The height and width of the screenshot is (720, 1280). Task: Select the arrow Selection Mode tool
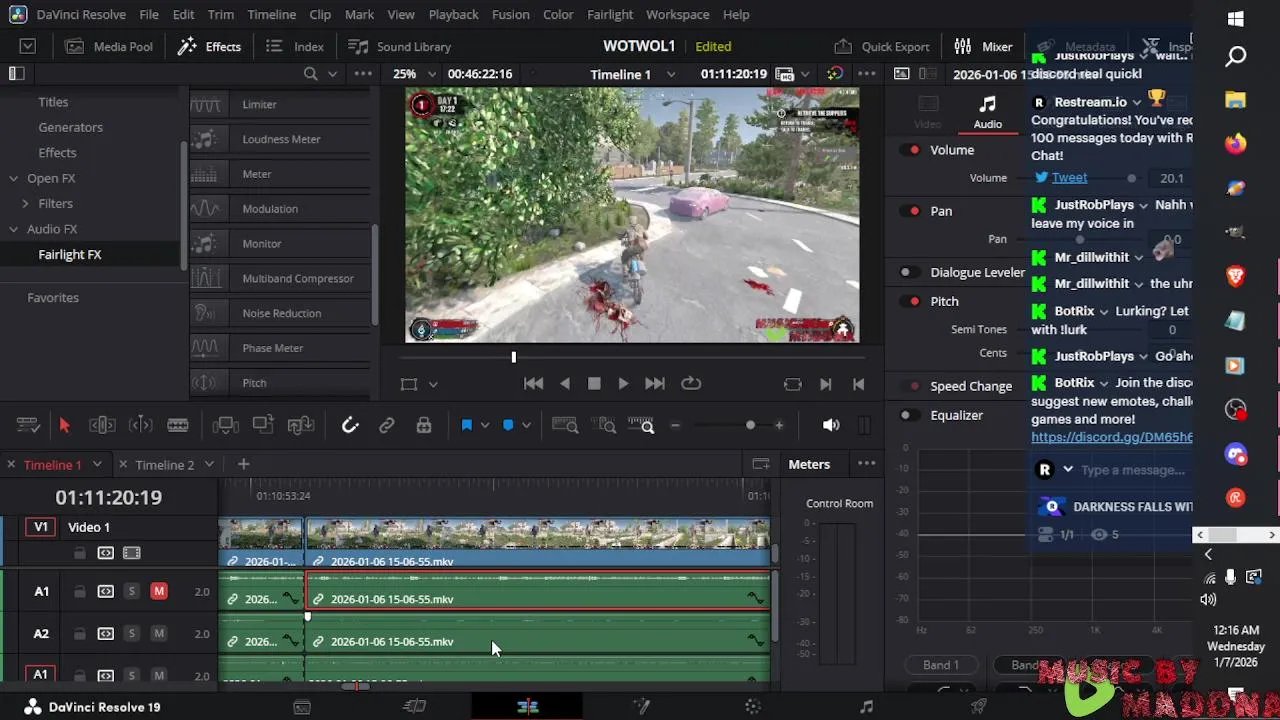[64, 426]
